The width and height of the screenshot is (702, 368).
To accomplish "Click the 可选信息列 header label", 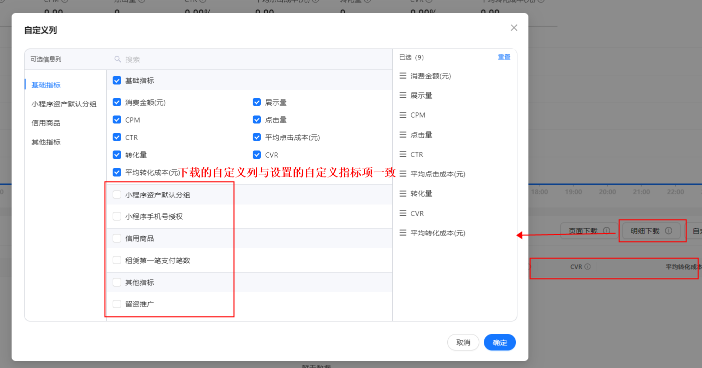I will pos(46,59).
